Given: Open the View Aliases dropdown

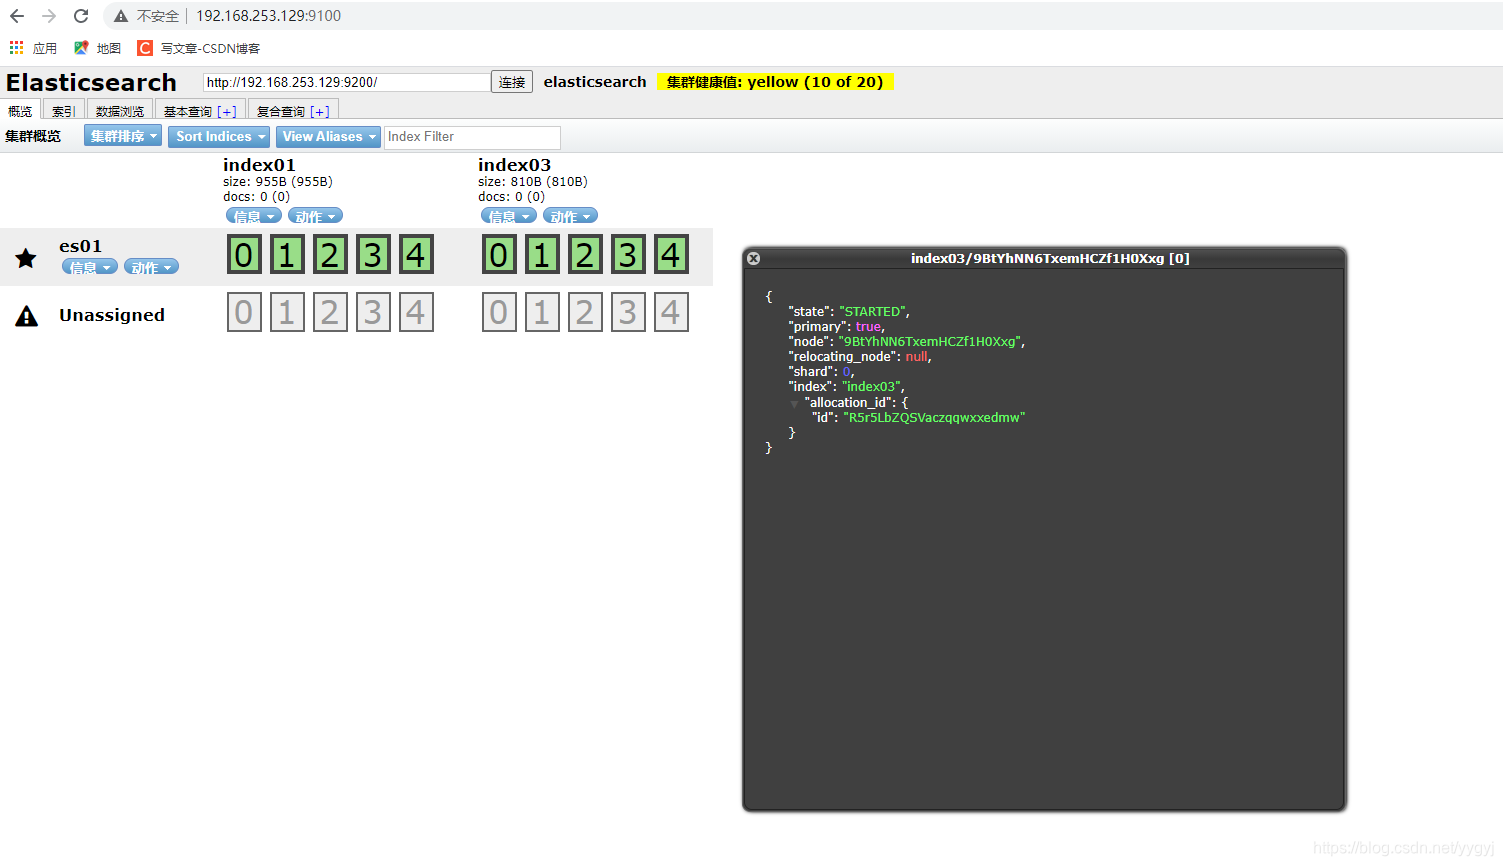Looking at the screenshot, I should [x=328, y=137].
